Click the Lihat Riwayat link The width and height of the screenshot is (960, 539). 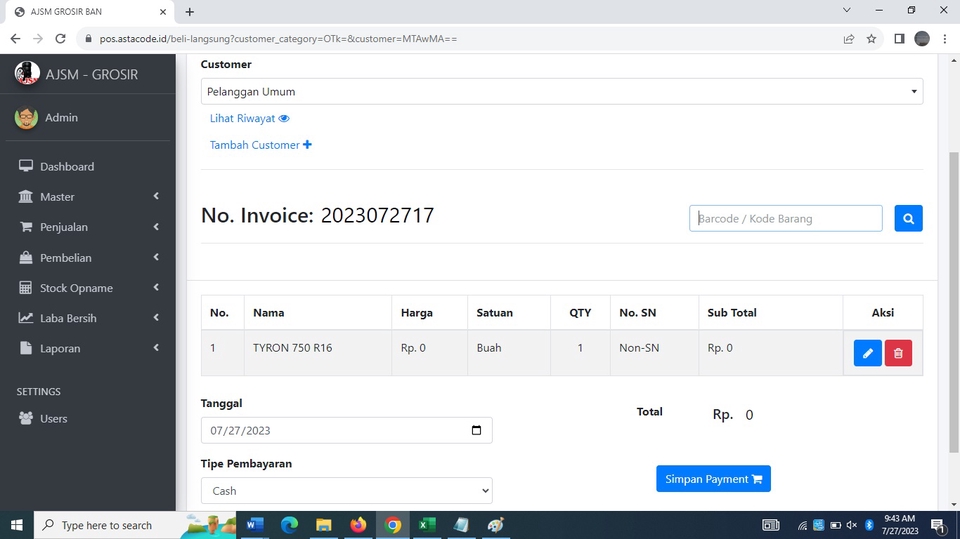point(249,118)
